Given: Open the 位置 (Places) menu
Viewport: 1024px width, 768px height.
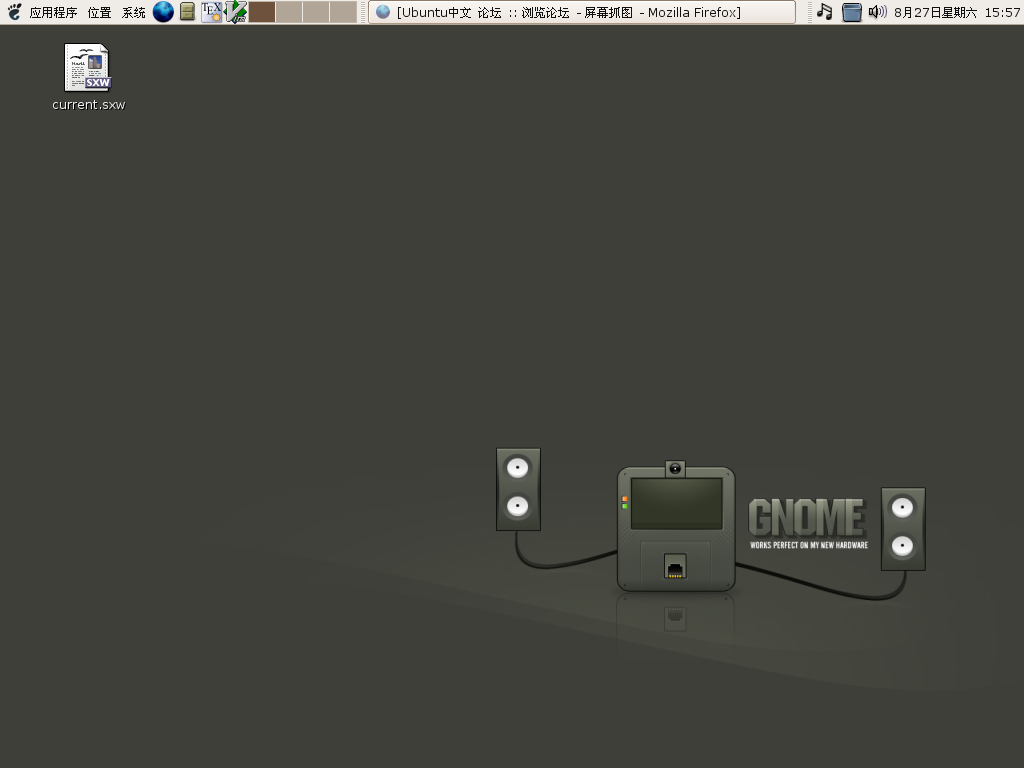Looking at the screenshot, I should click(99, 12).
